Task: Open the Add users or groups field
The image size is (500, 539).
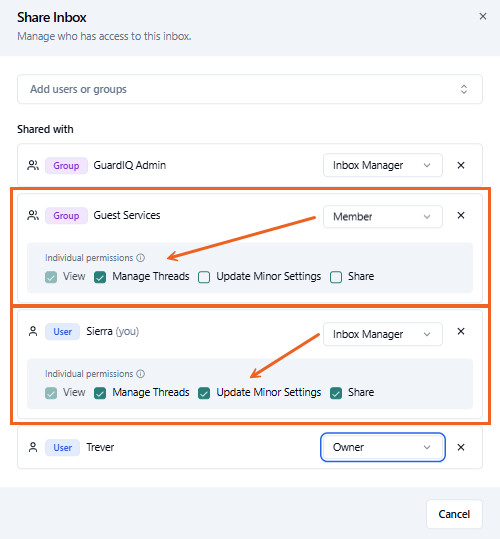Action: [x=250, y=89]
